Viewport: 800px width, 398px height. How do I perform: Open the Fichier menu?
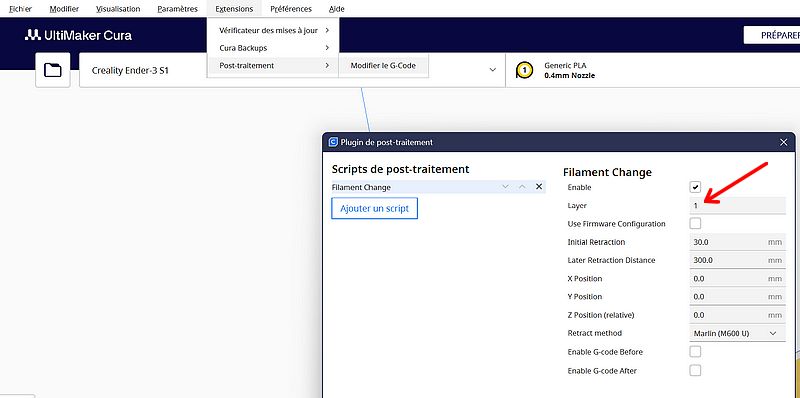click(x=20, y=9)
